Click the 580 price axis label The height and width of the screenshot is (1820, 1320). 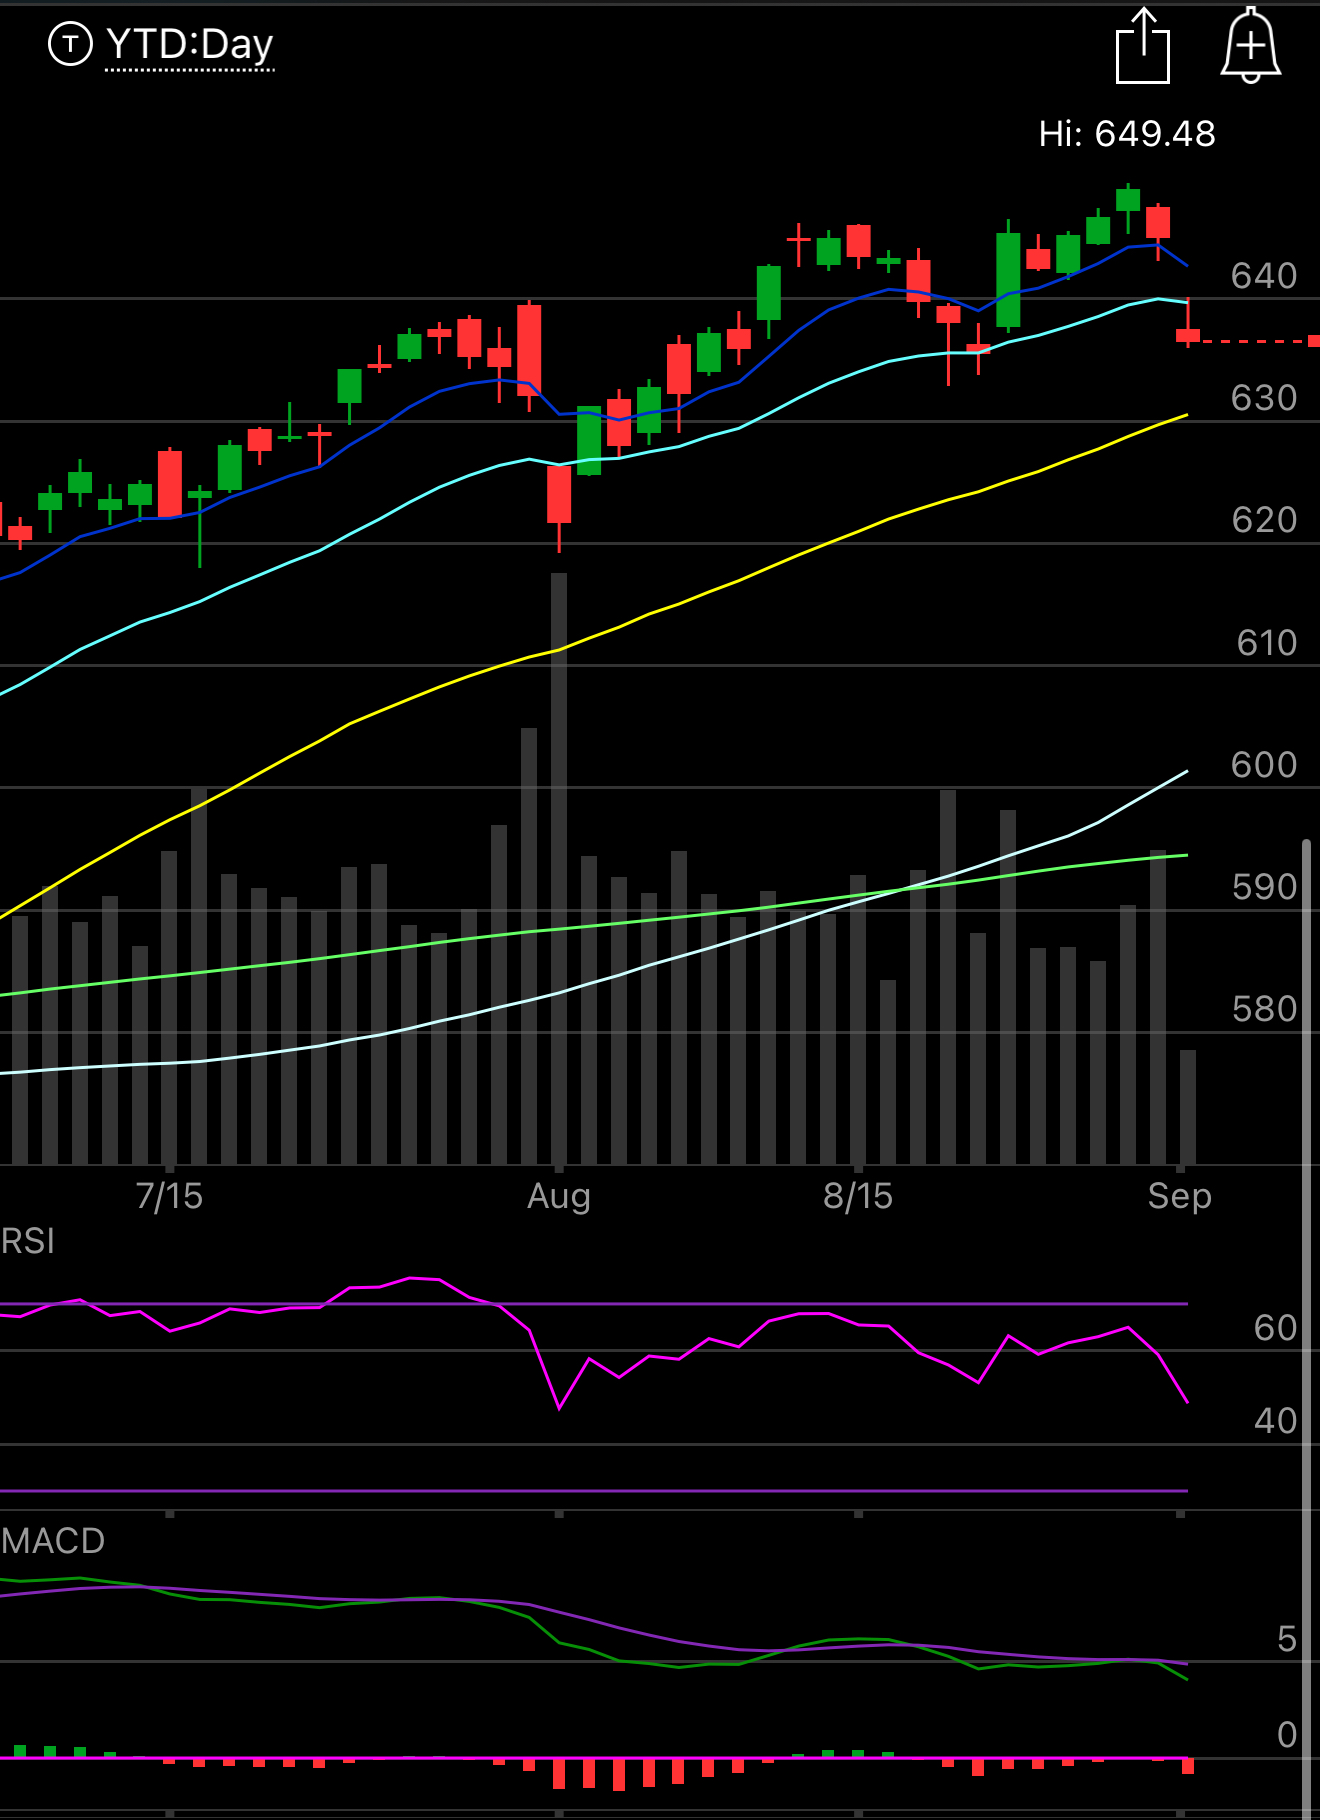point(1264,1009)
